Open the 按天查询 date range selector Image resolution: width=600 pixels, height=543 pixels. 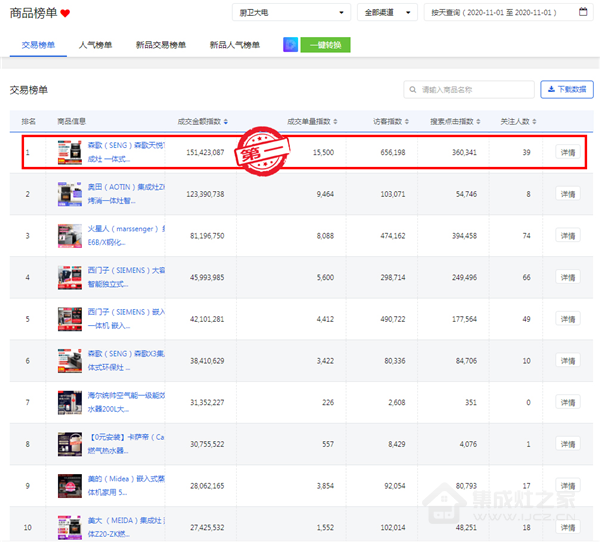coord(509,13)
